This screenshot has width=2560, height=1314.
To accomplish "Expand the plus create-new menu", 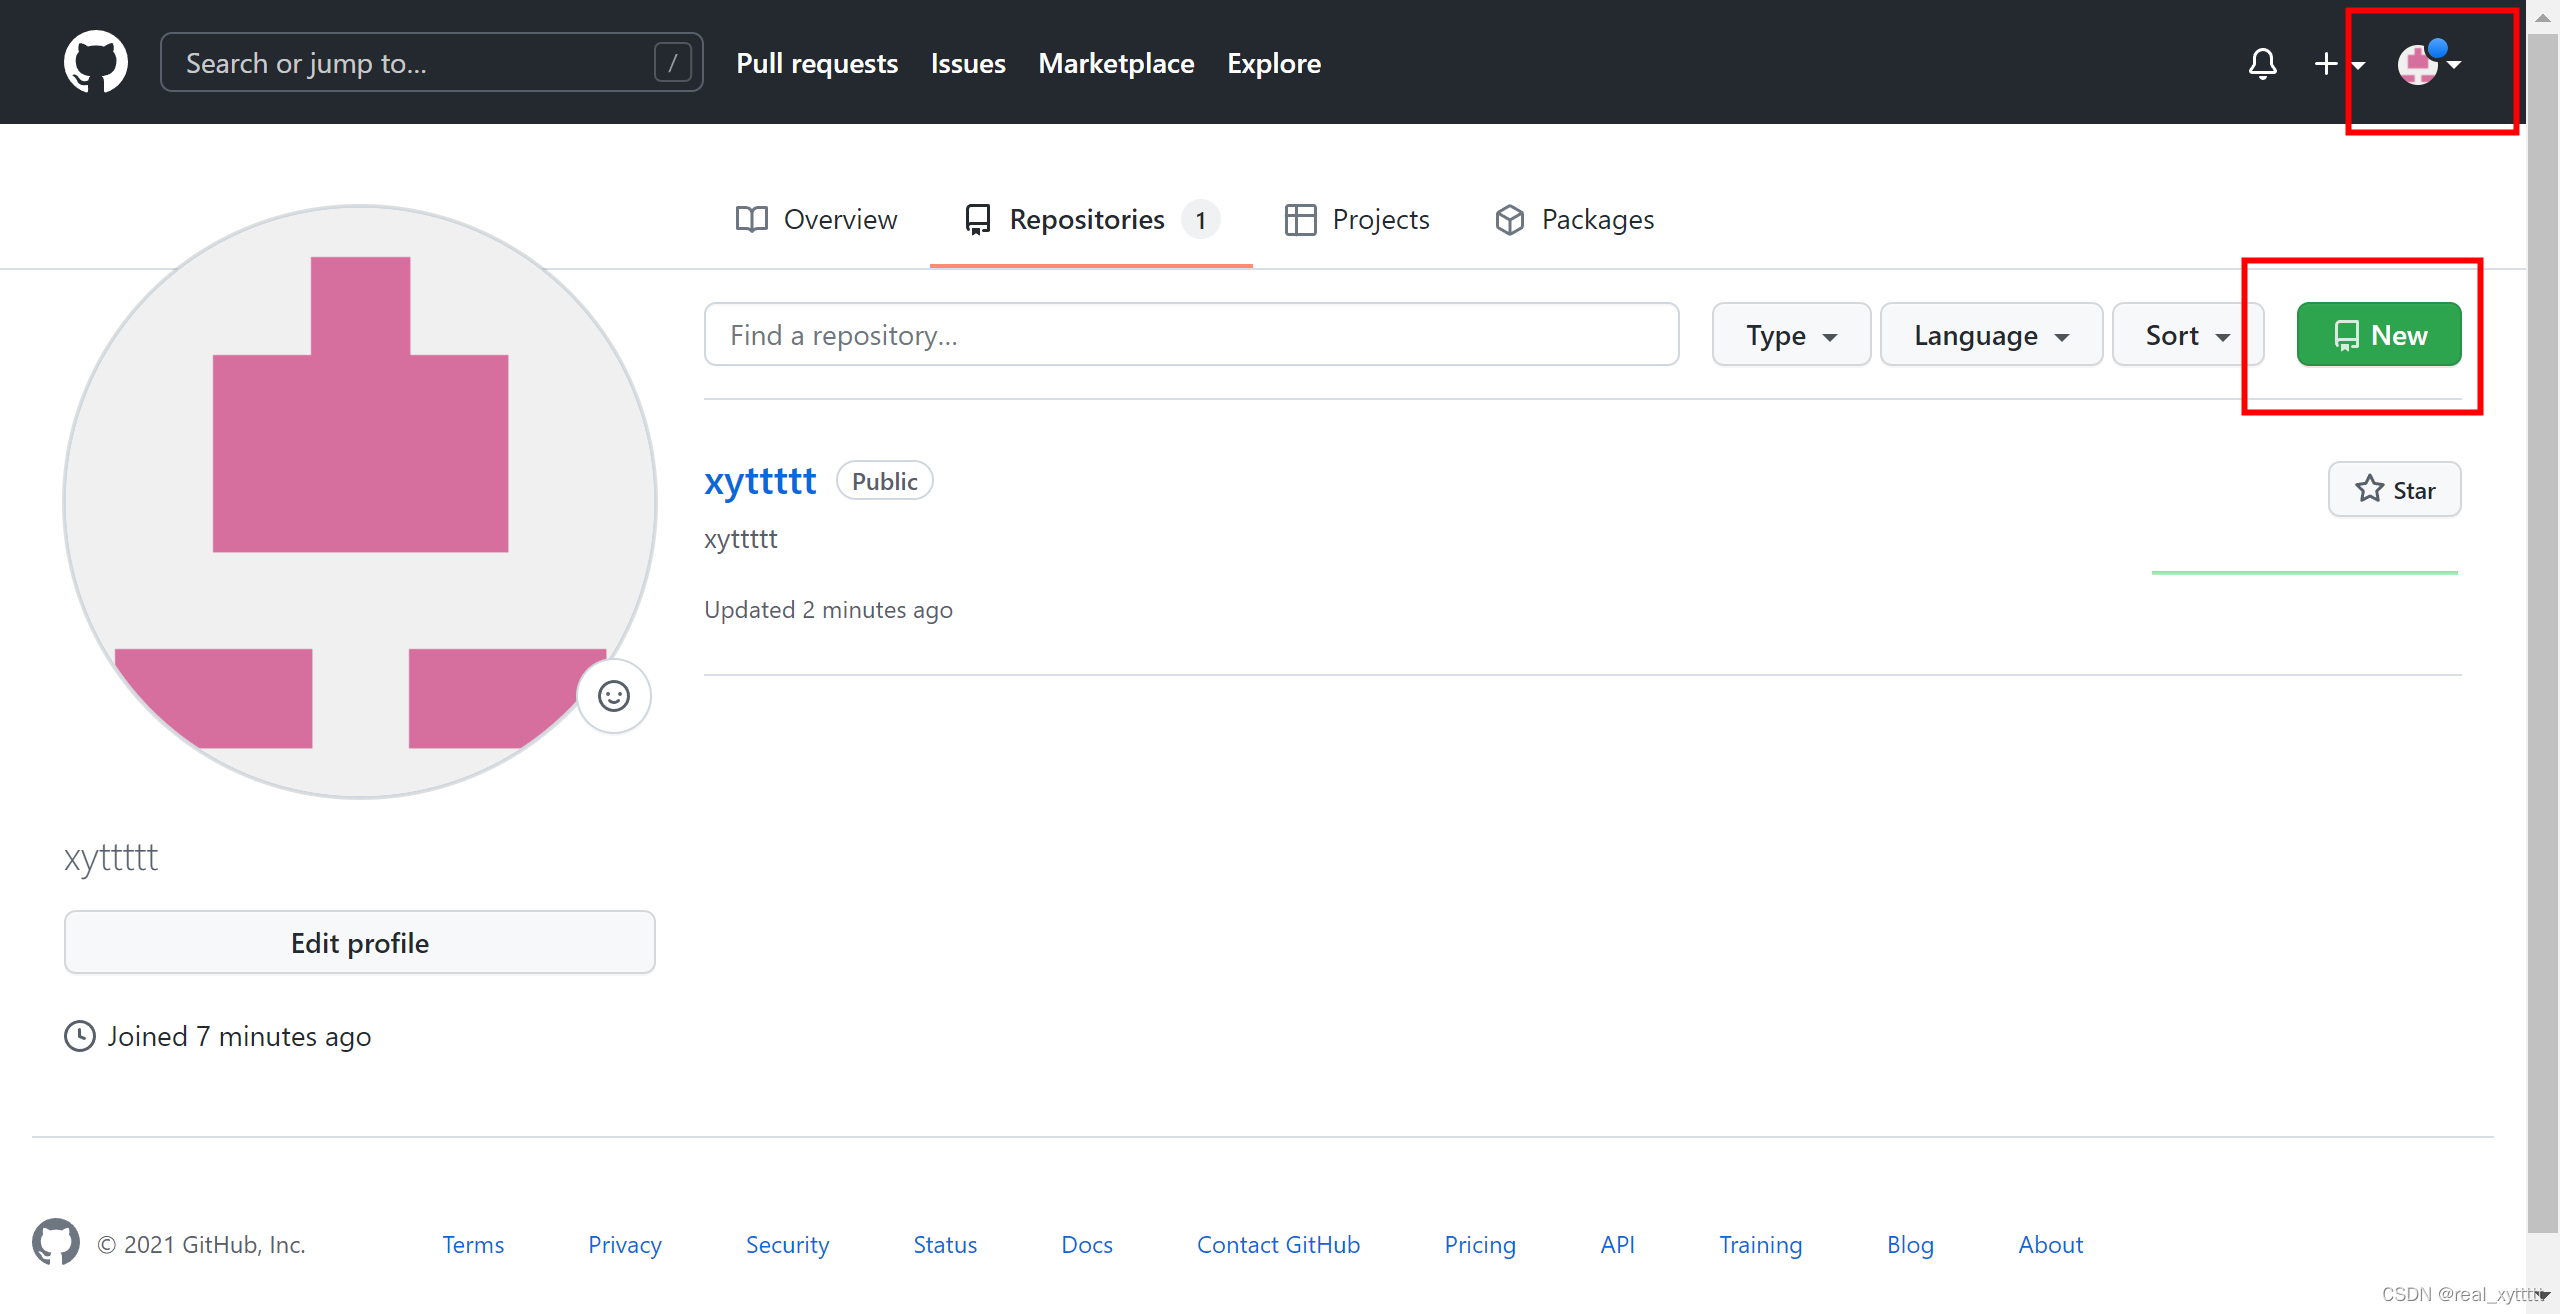I will (x=2338, y=63).
